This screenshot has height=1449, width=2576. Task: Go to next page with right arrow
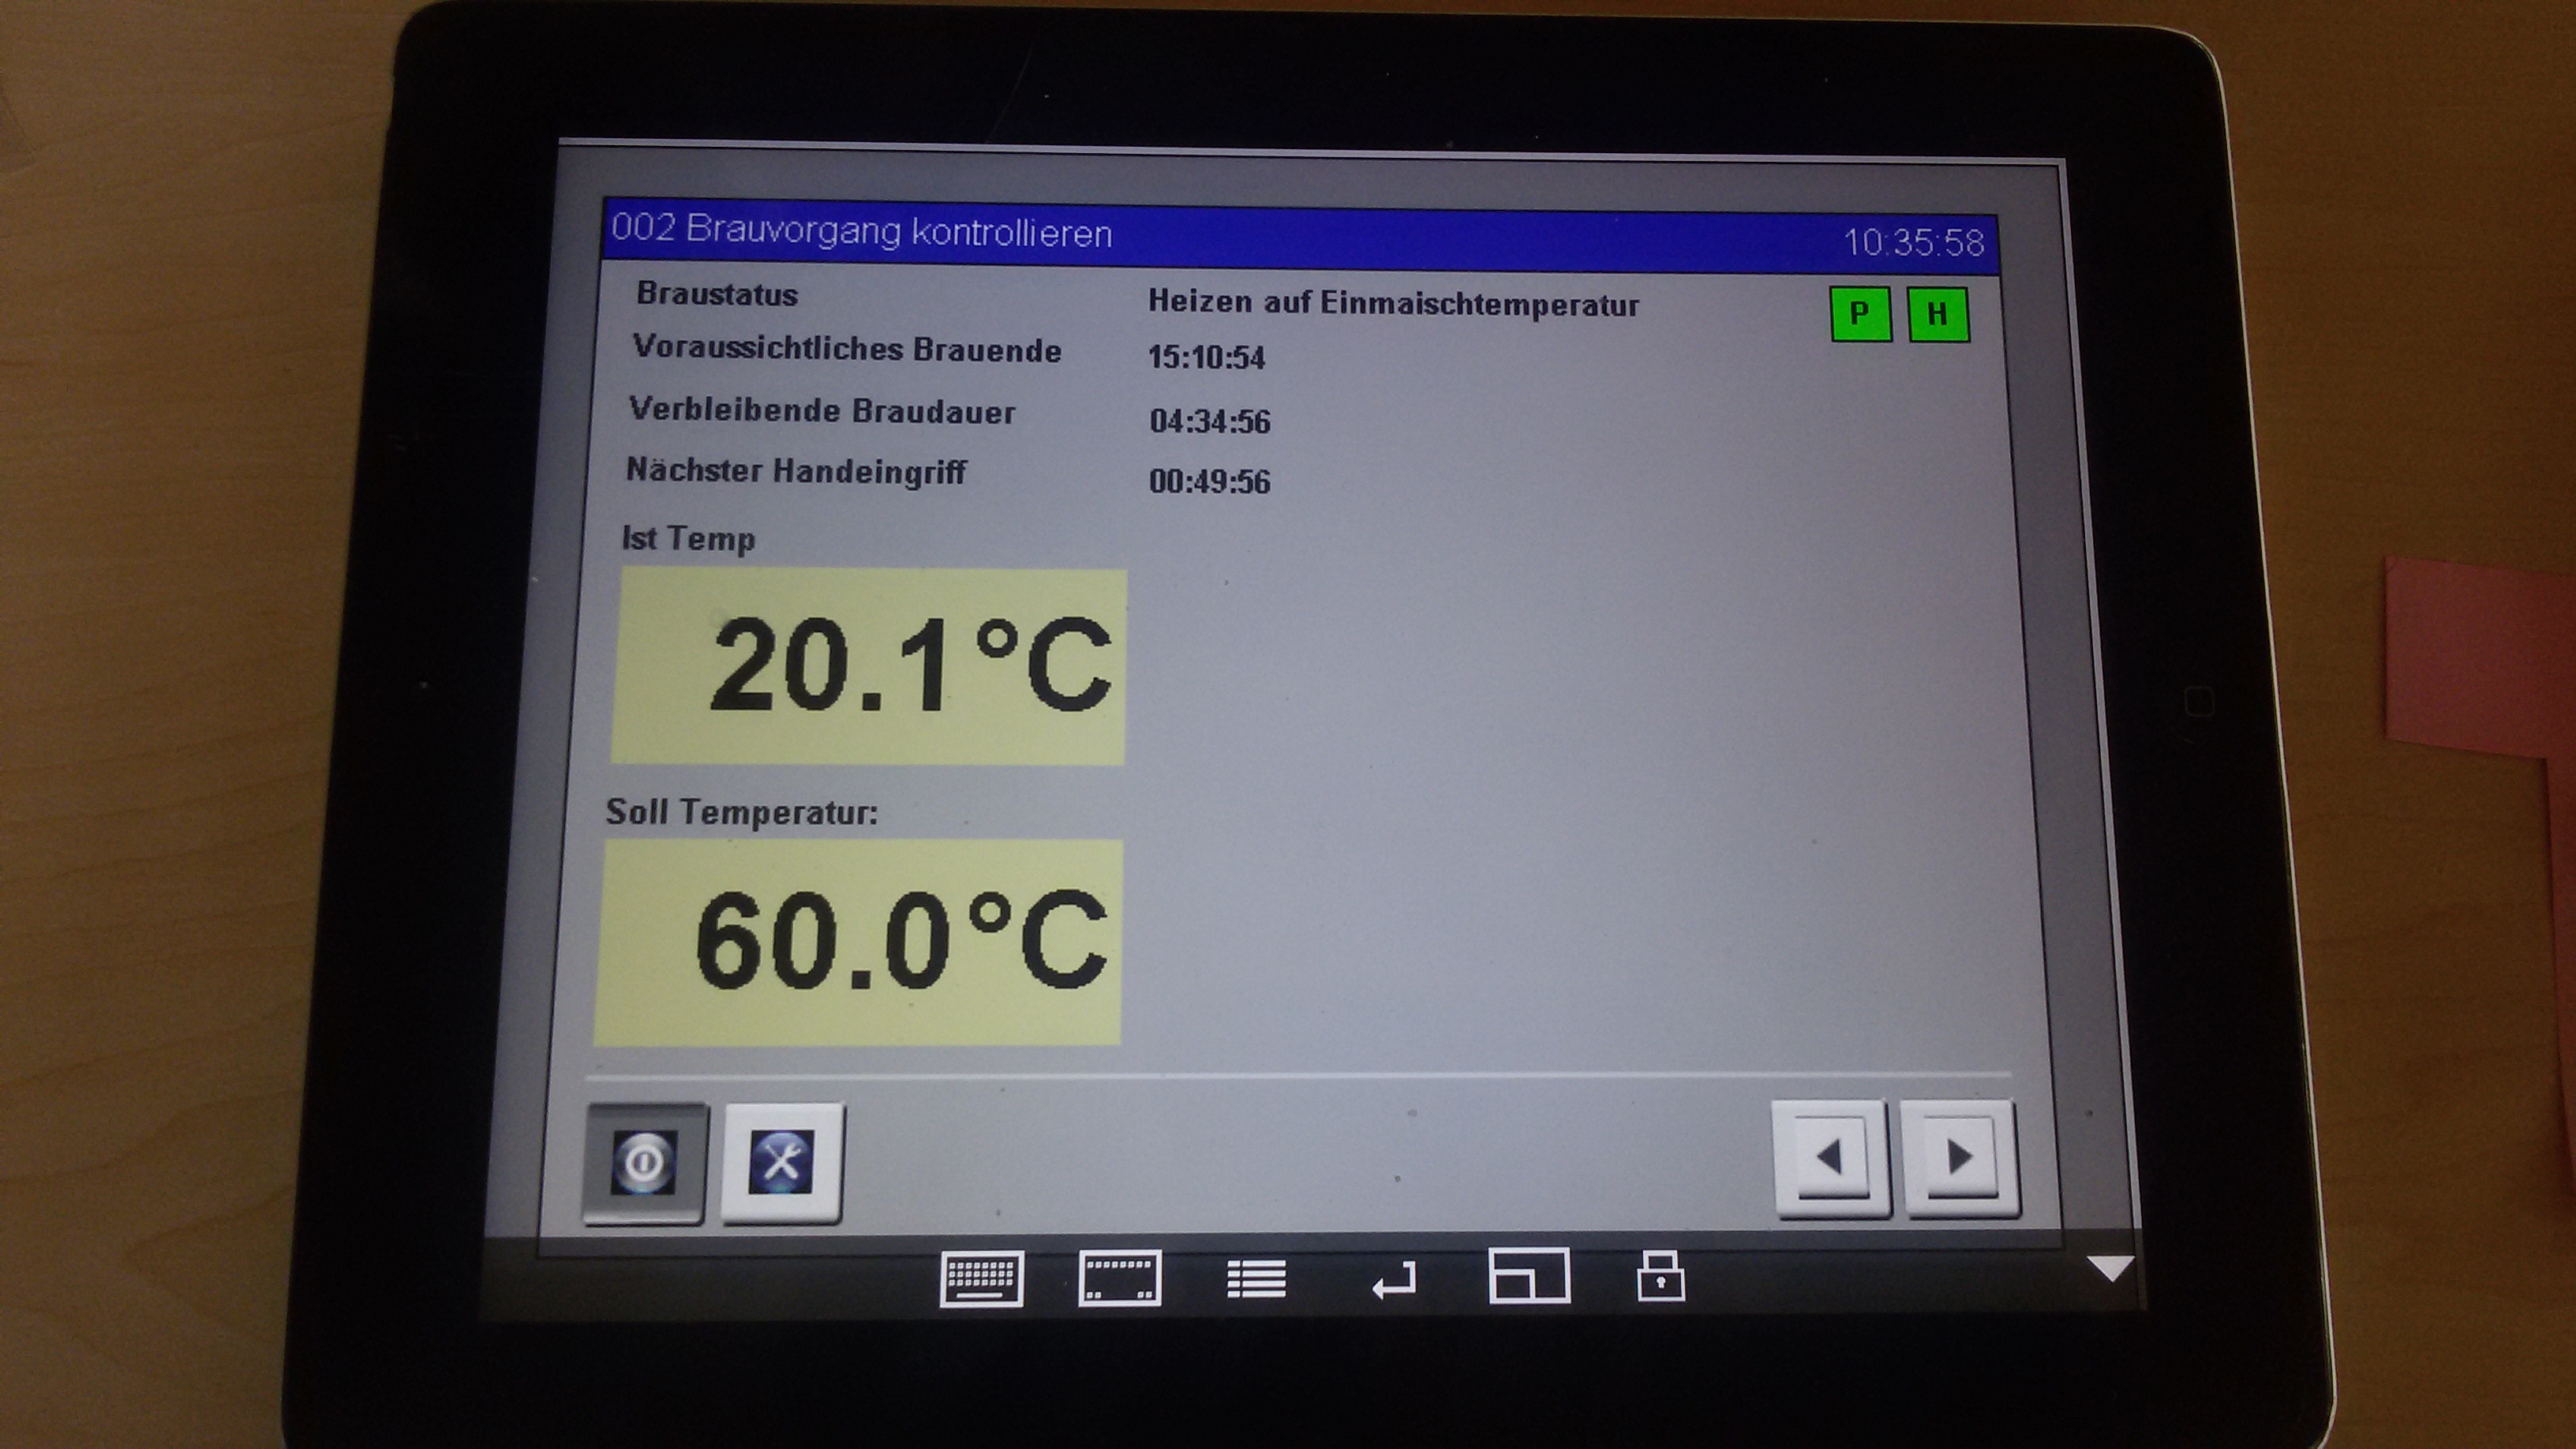[1958, 1158]
